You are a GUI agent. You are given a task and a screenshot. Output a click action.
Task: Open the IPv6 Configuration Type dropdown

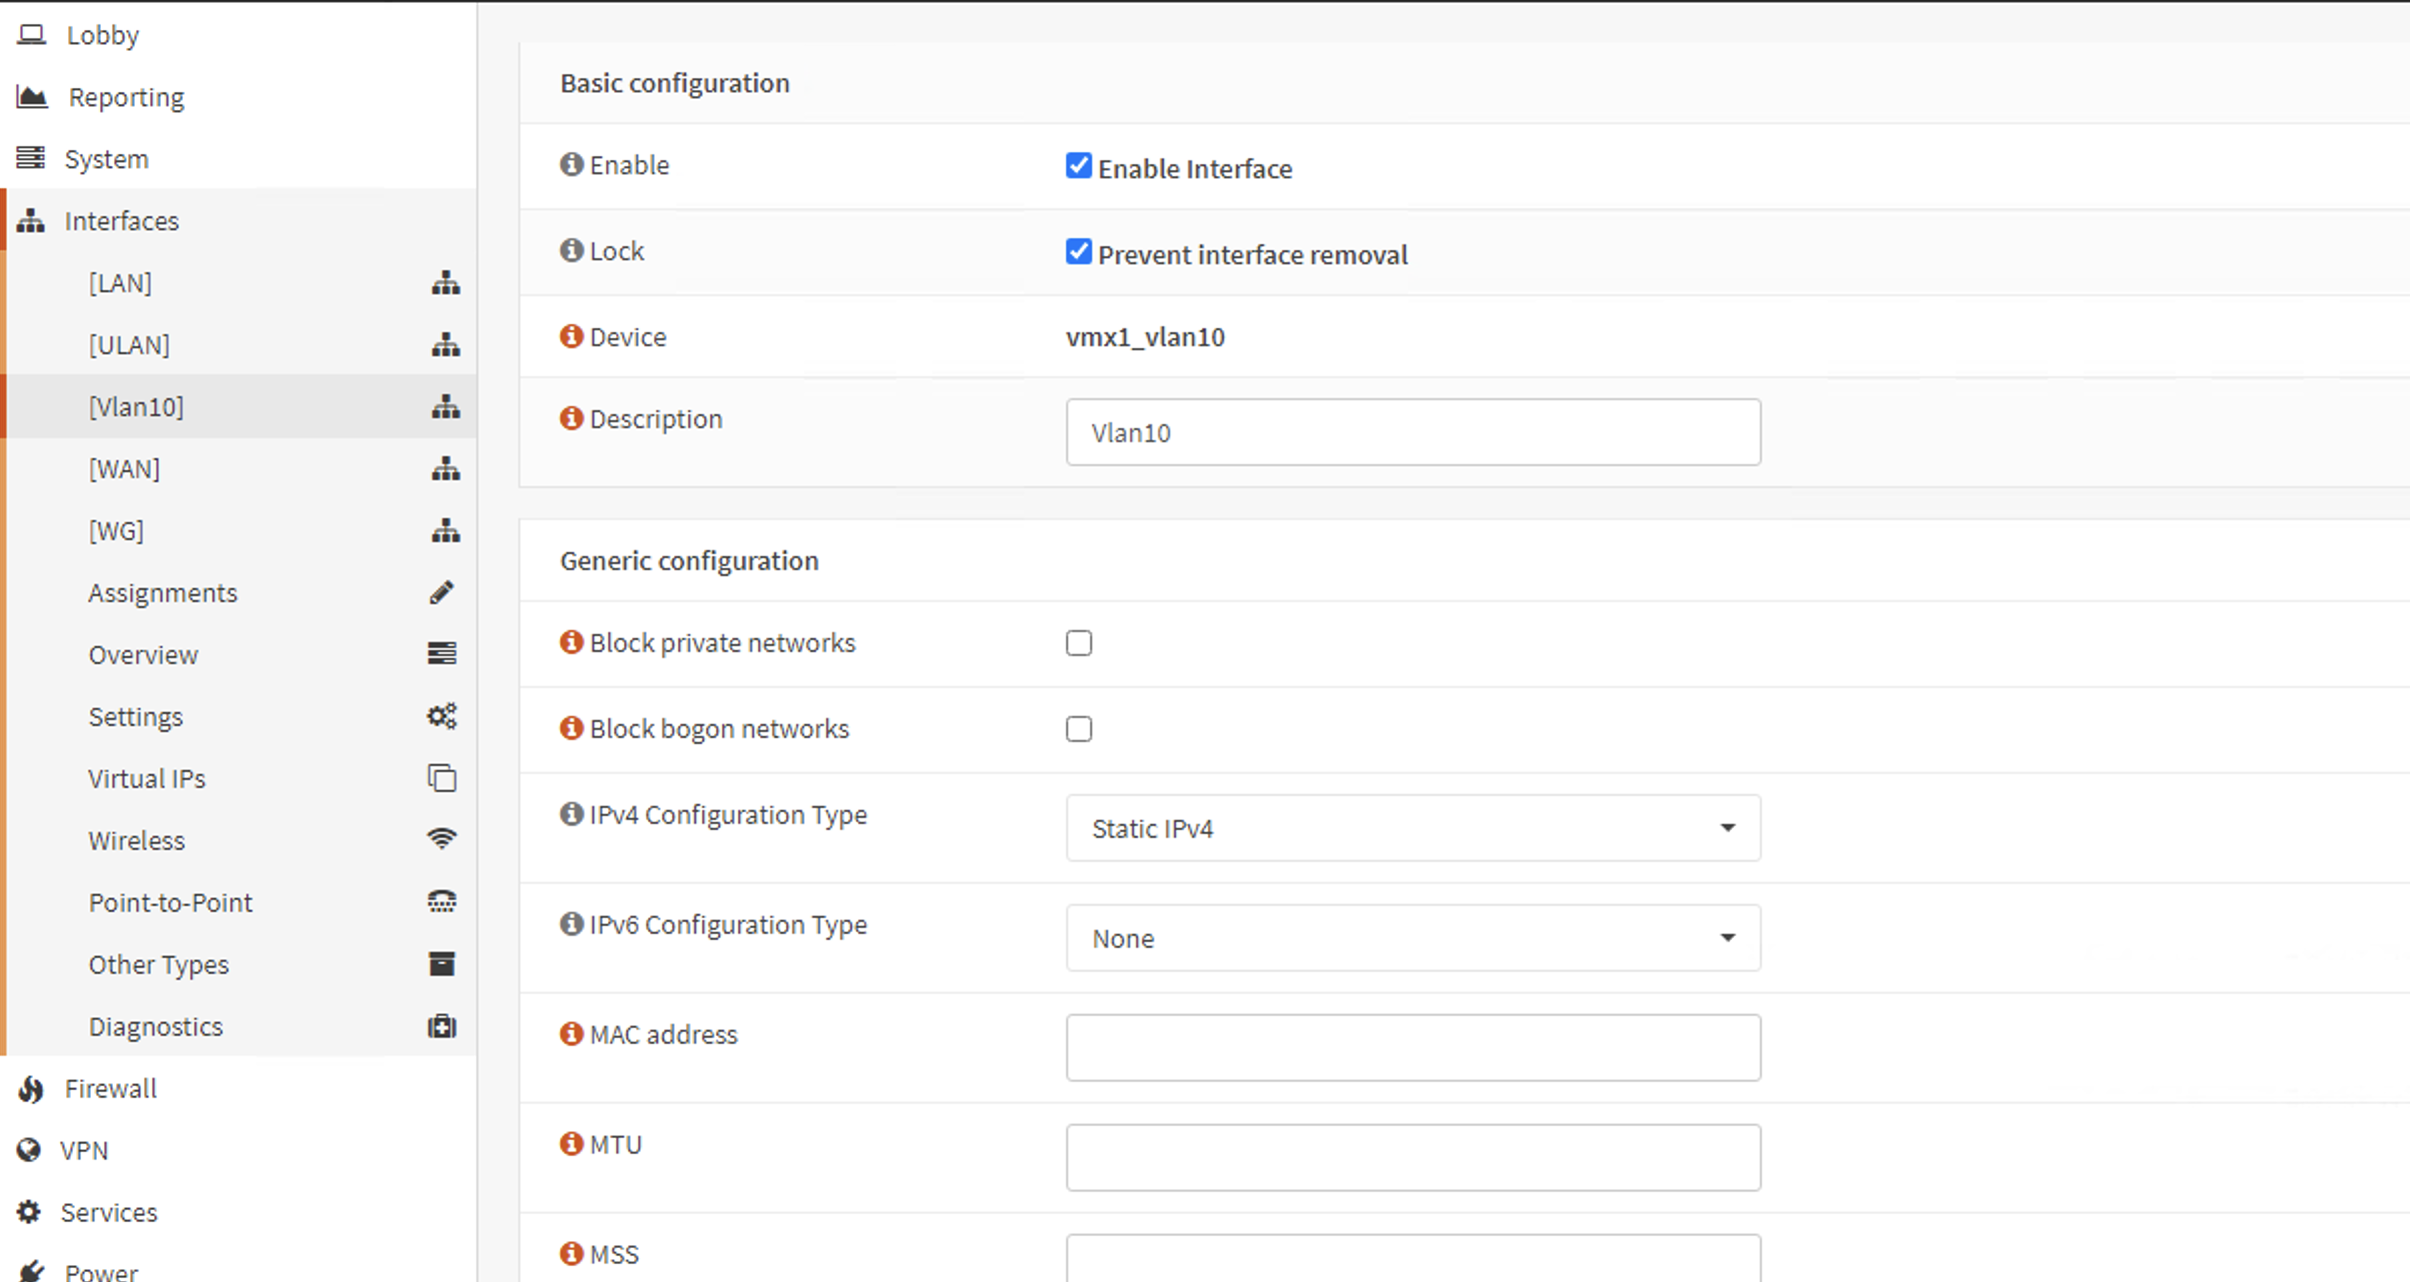(x=1412, y=938)
